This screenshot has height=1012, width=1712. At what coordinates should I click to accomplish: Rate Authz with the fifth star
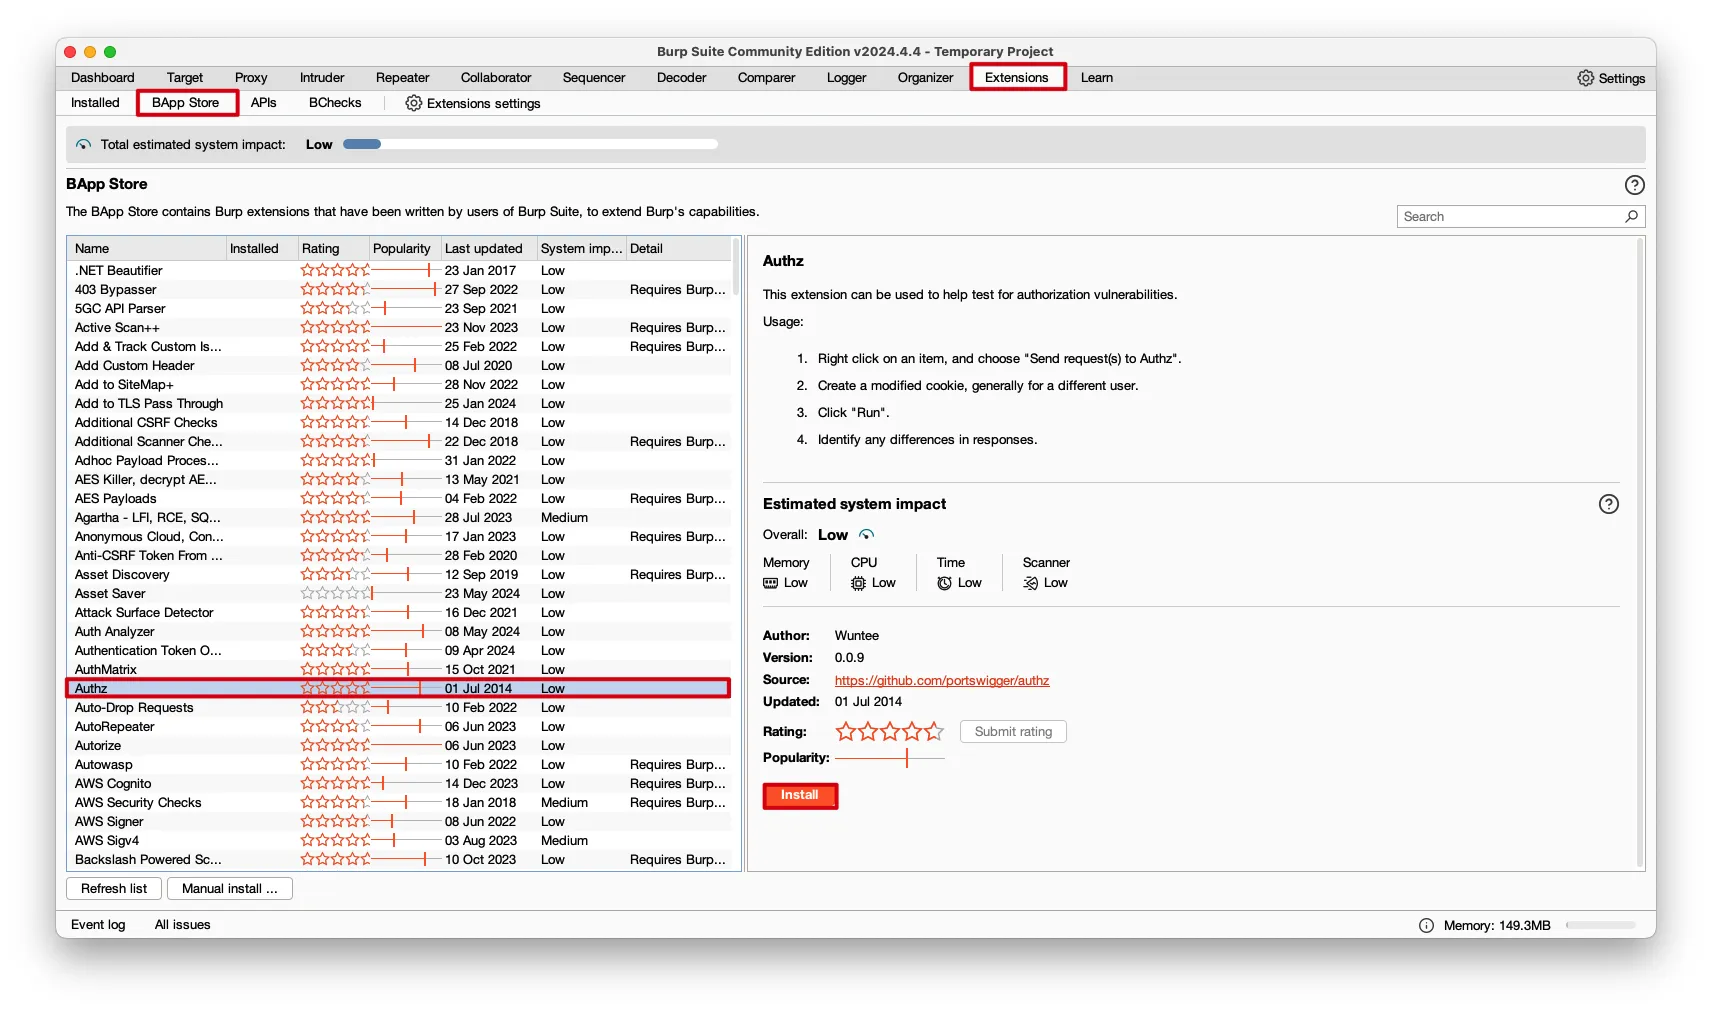click(x=933, y=732)
